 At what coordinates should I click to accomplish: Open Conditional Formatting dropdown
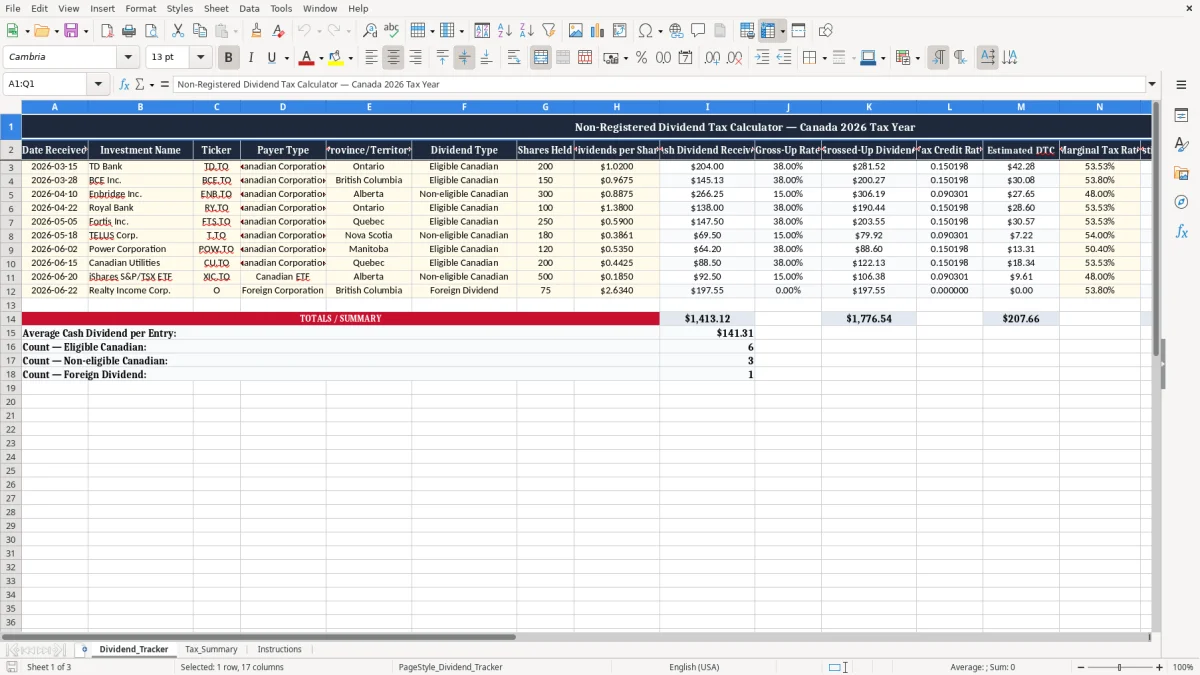tap(917, 58)
